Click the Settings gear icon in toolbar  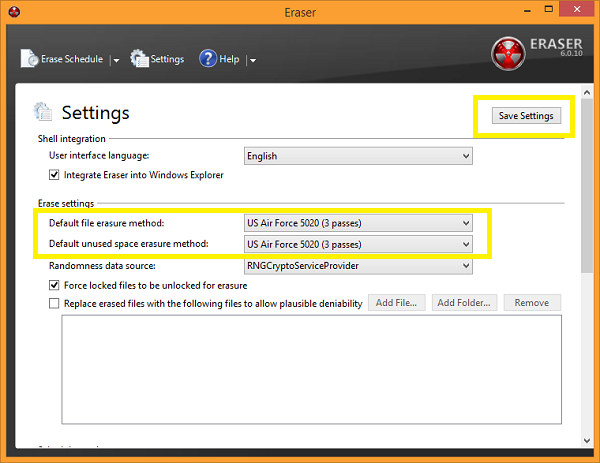(139, 59)
